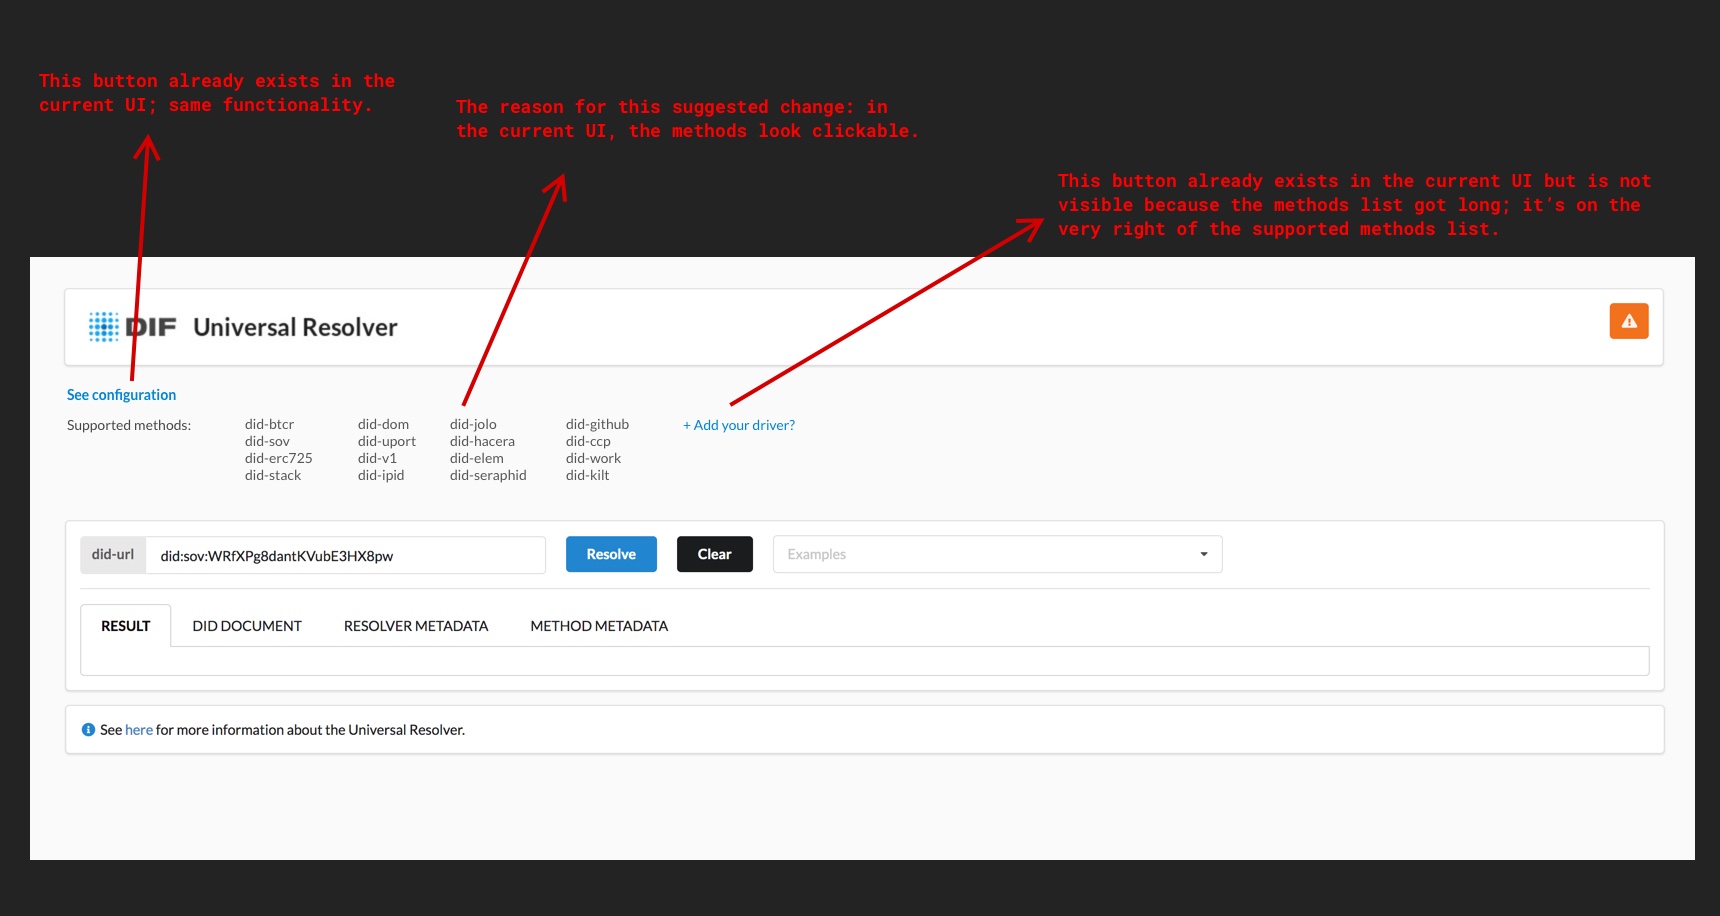Select the did-kilt method
Screen dimensions: 1720x916
tap(588, 475)
